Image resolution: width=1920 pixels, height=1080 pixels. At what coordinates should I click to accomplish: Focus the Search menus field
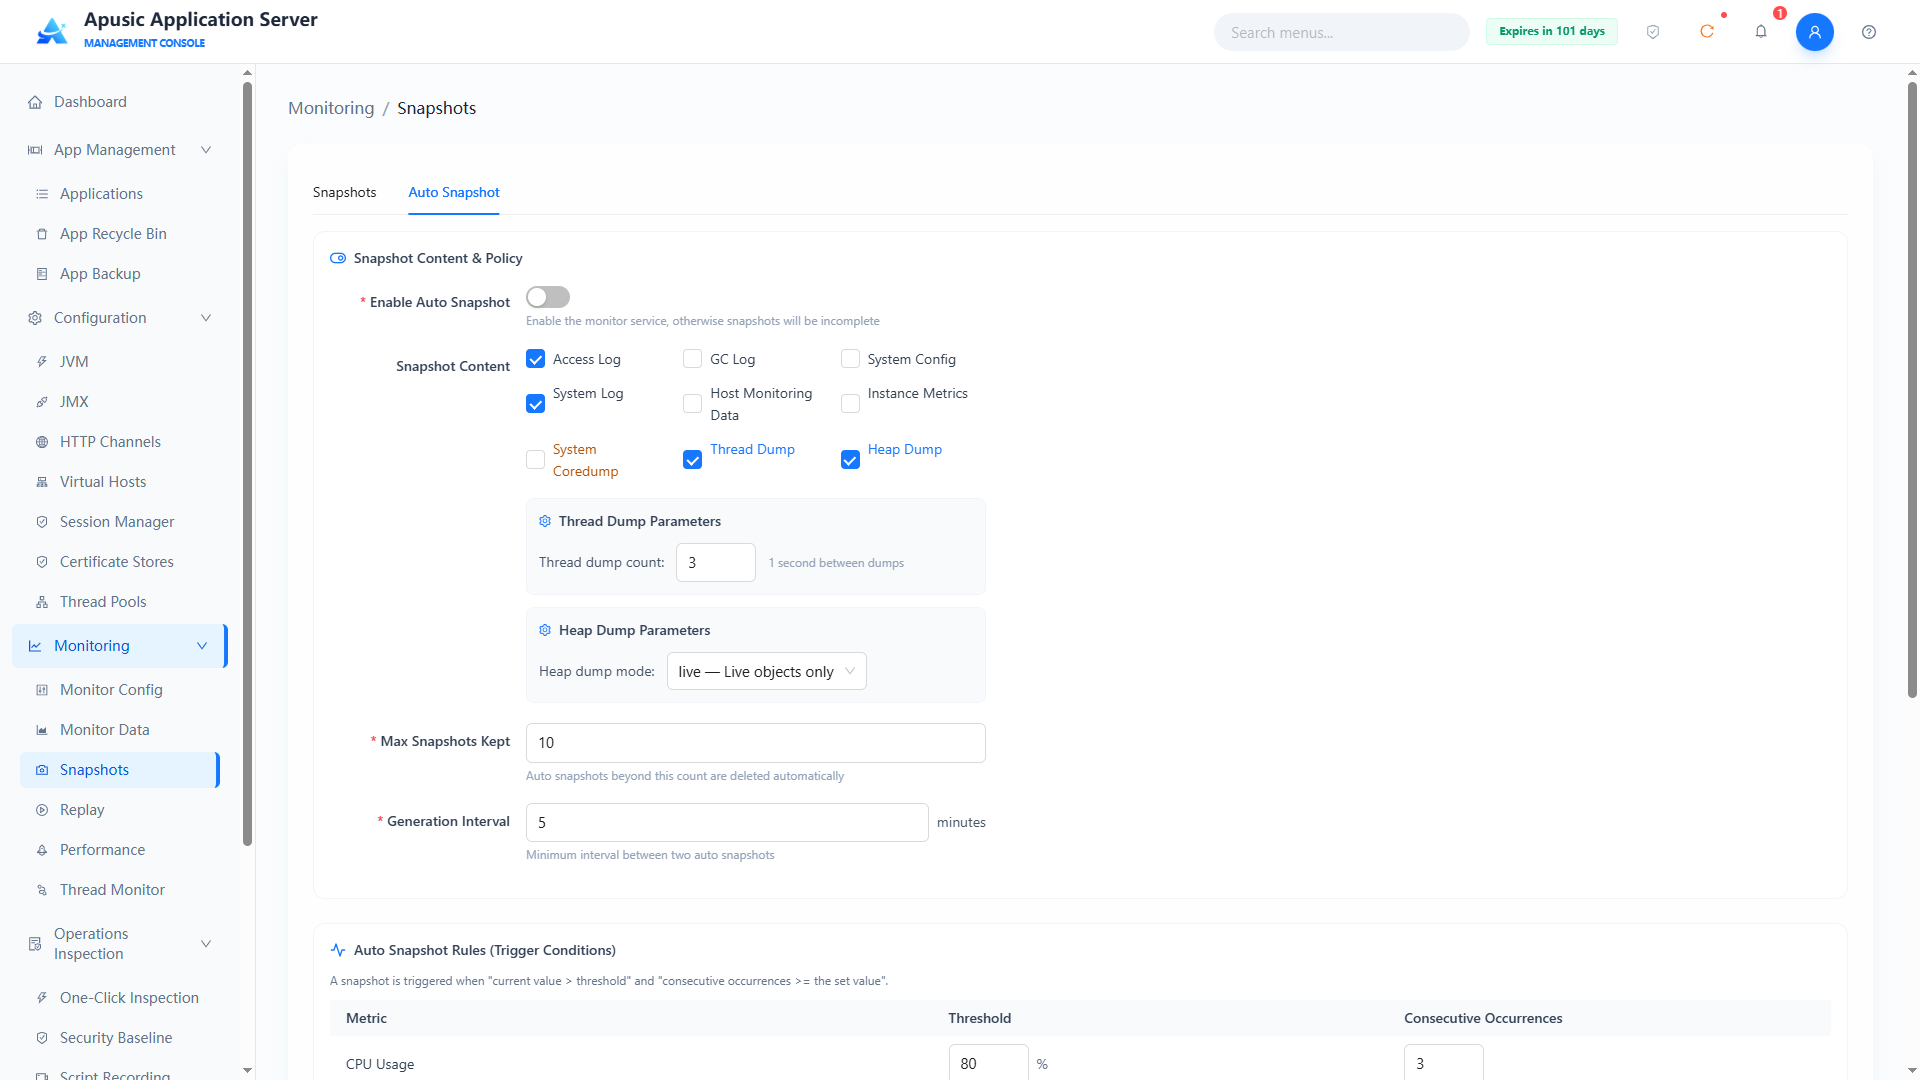click(x=1341, y=32)
